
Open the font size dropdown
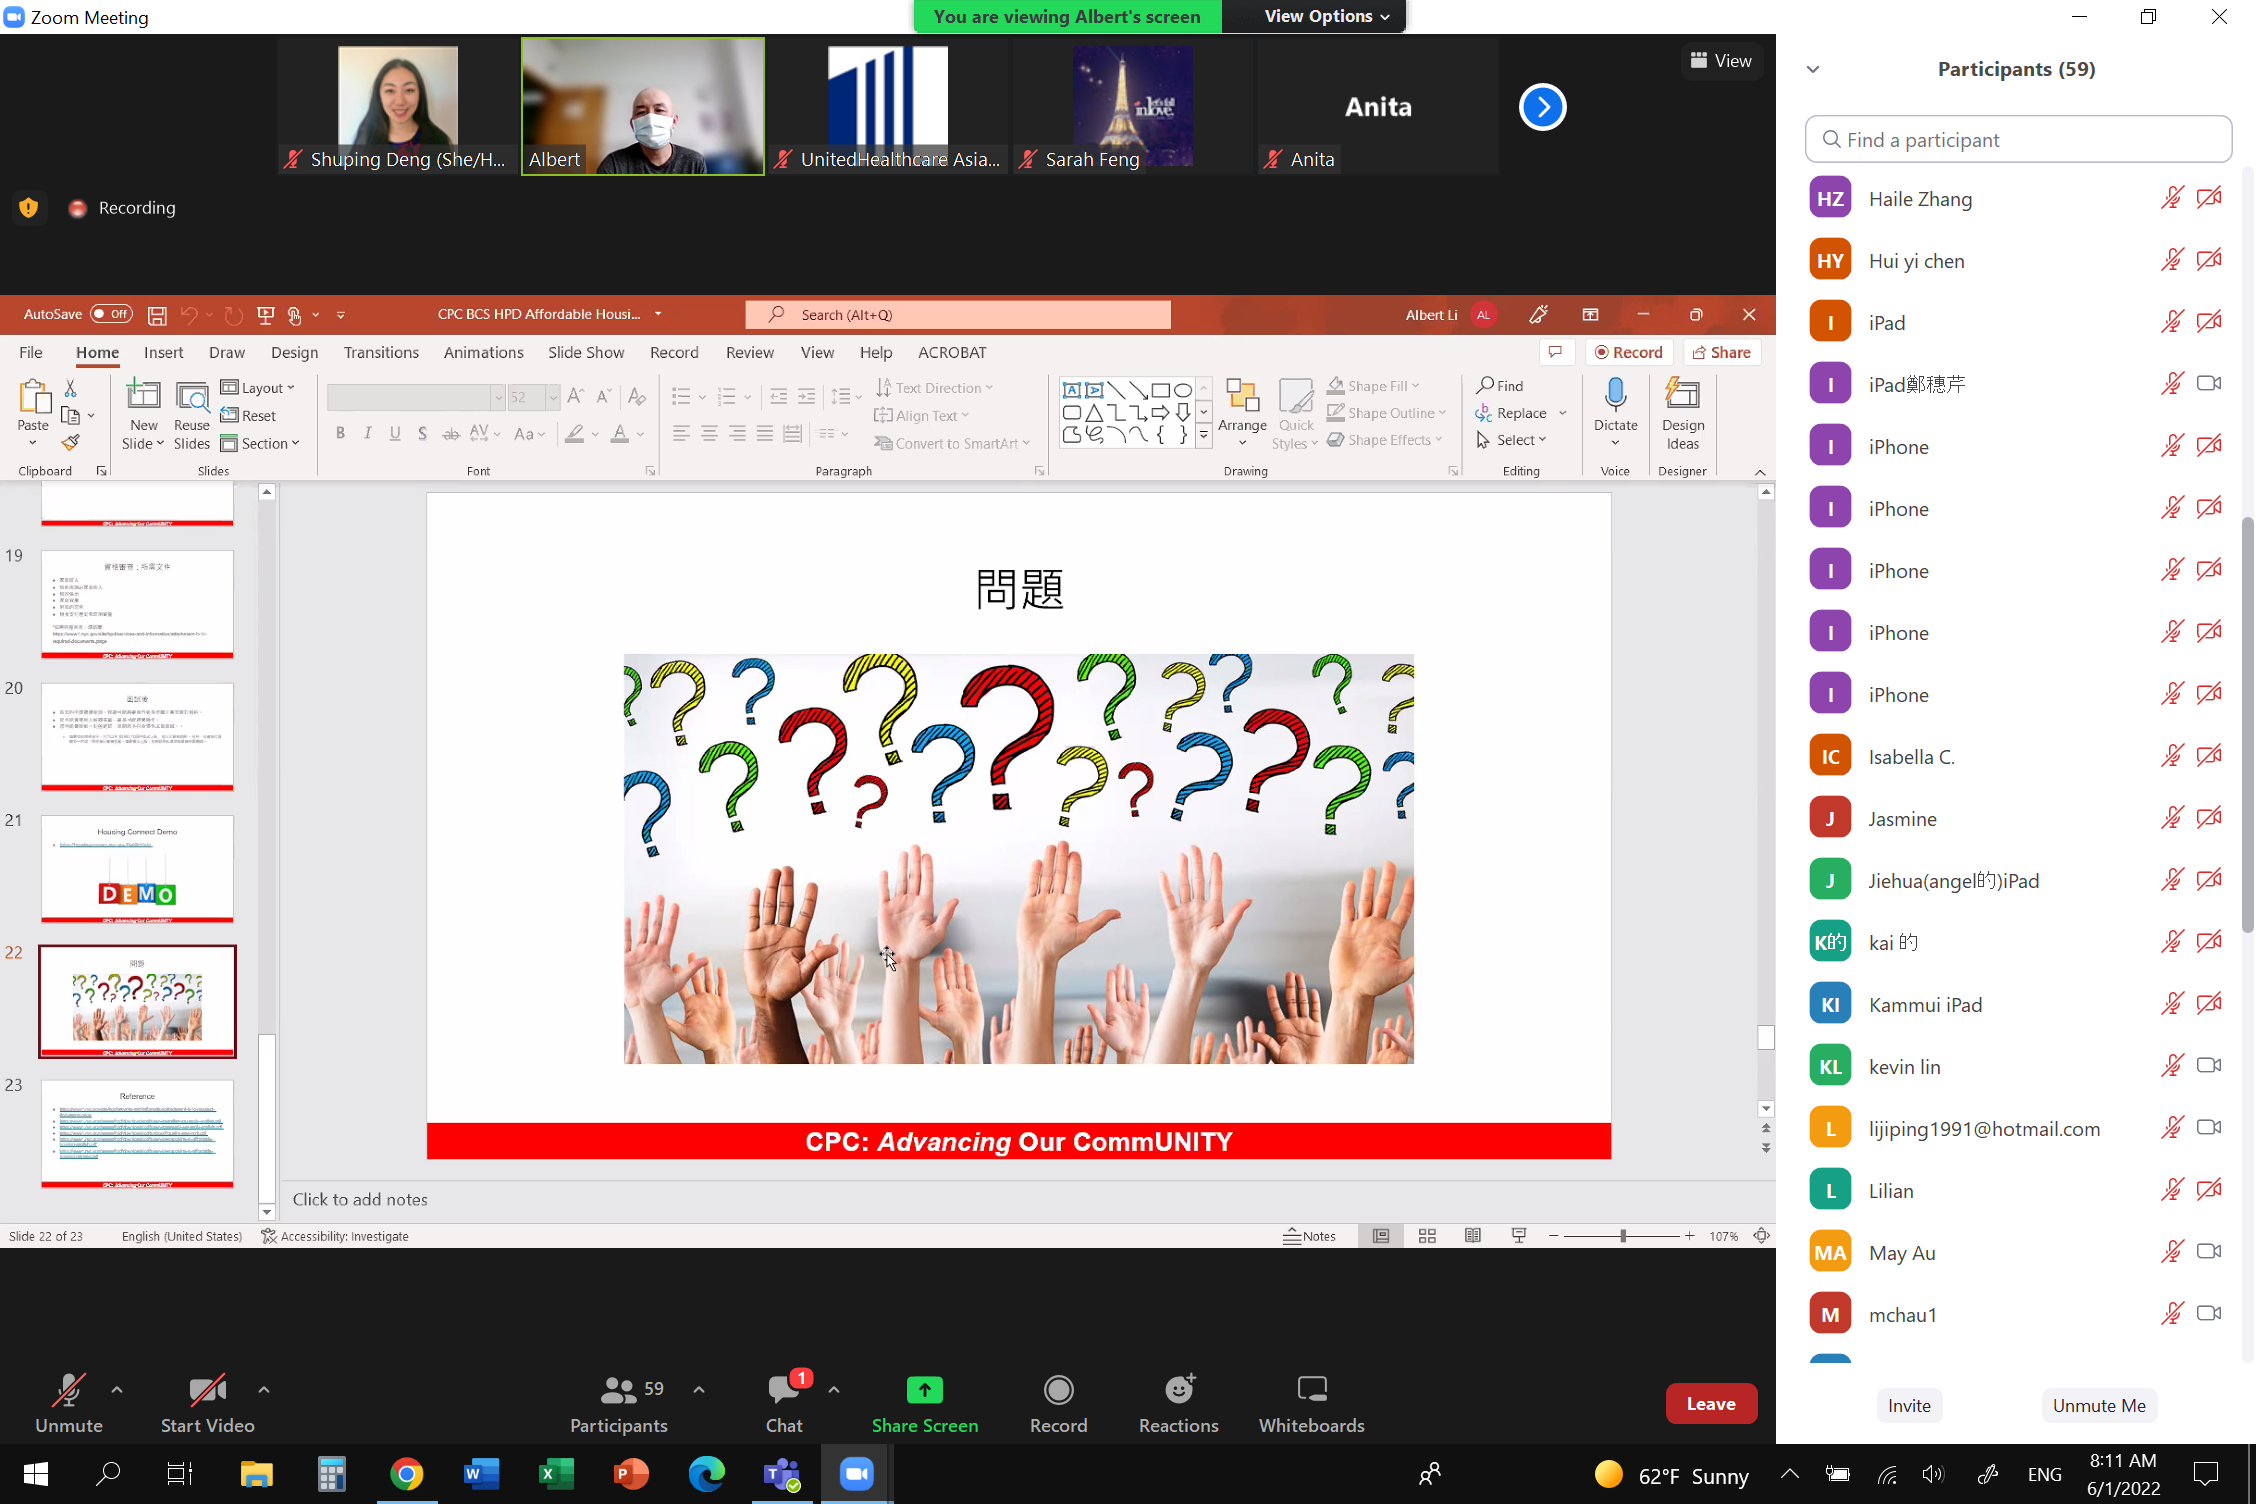[552, 397]
